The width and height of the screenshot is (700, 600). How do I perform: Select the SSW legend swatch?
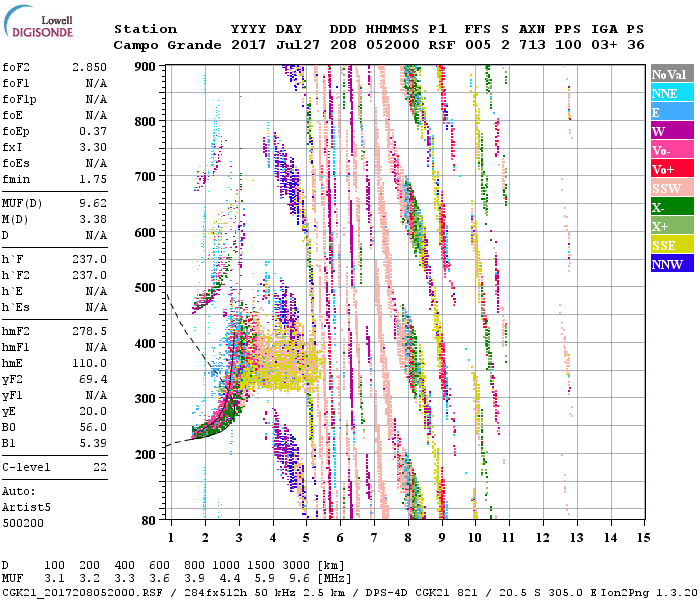click(670, 188)
